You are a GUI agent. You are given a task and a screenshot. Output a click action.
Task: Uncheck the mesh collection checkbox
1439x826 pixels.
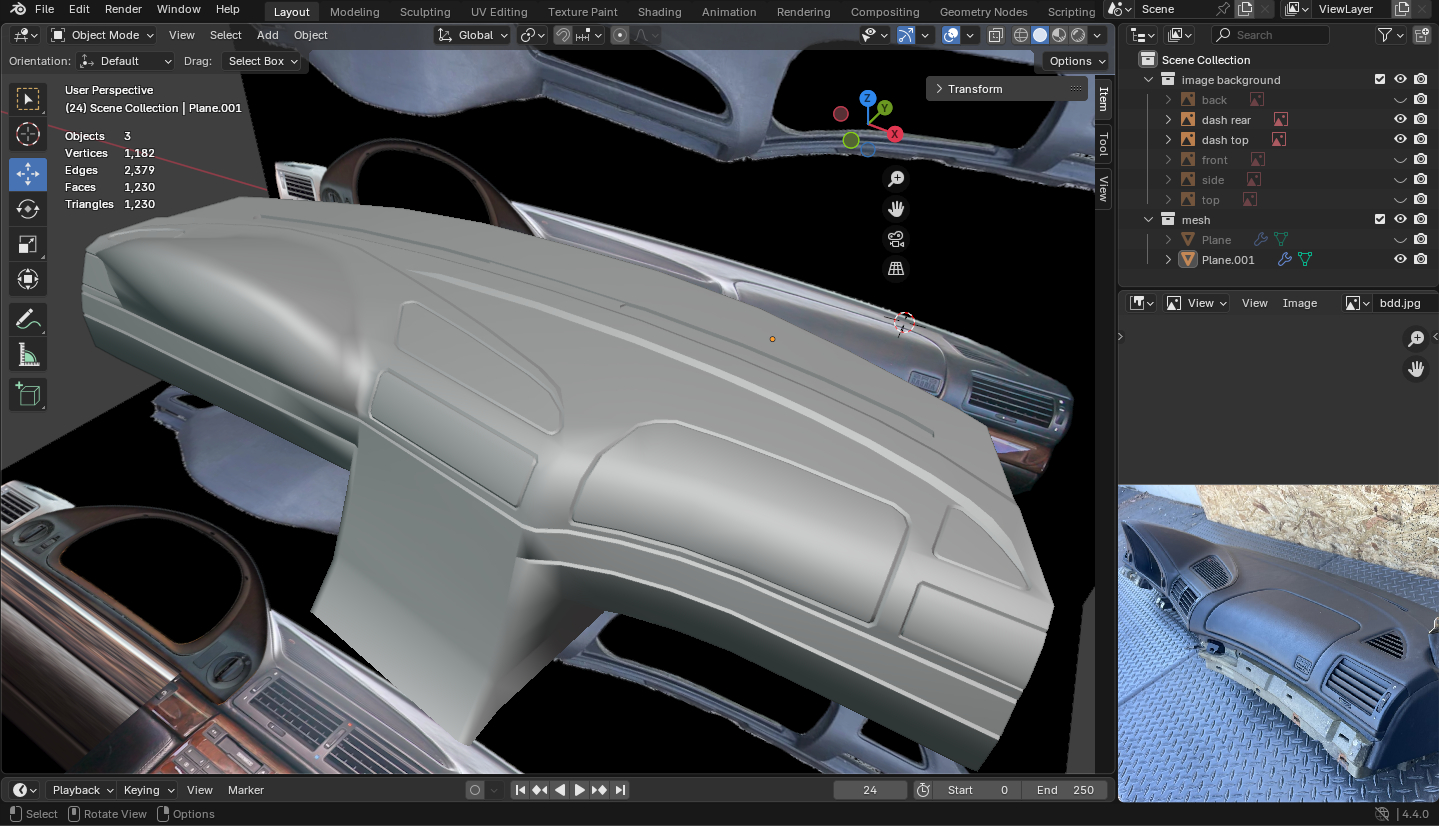click(1380, 220)
